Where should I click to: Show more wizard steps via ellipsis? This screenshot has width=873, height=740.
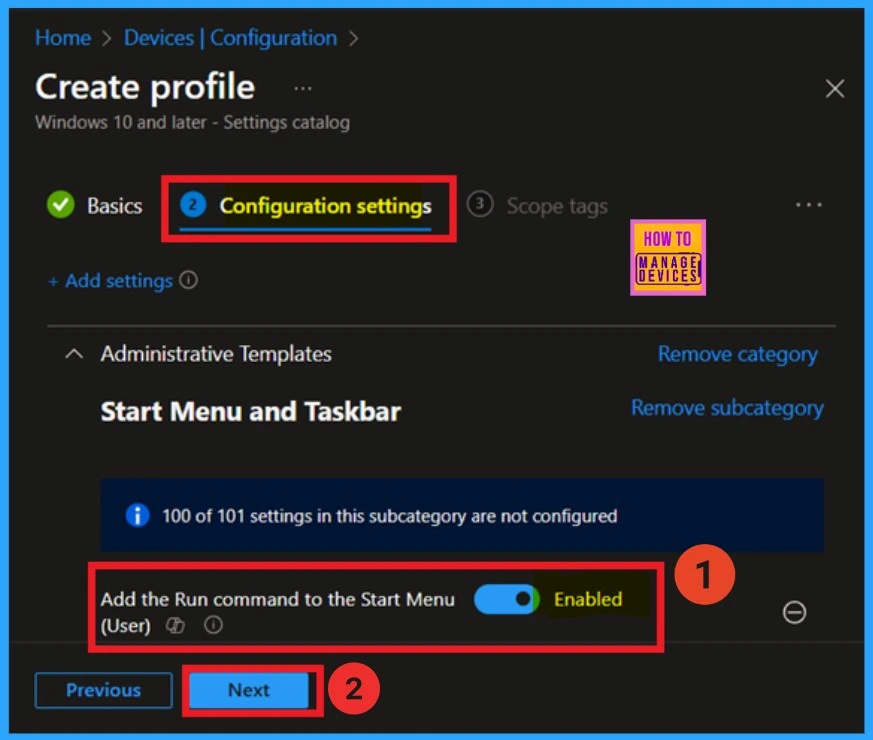pos(808,205)
